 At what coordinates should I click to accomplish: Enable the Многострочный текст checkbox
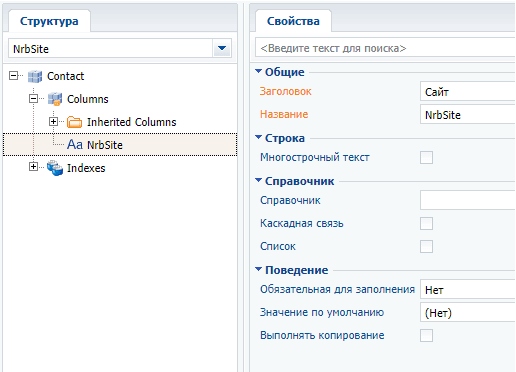point(426,157)
